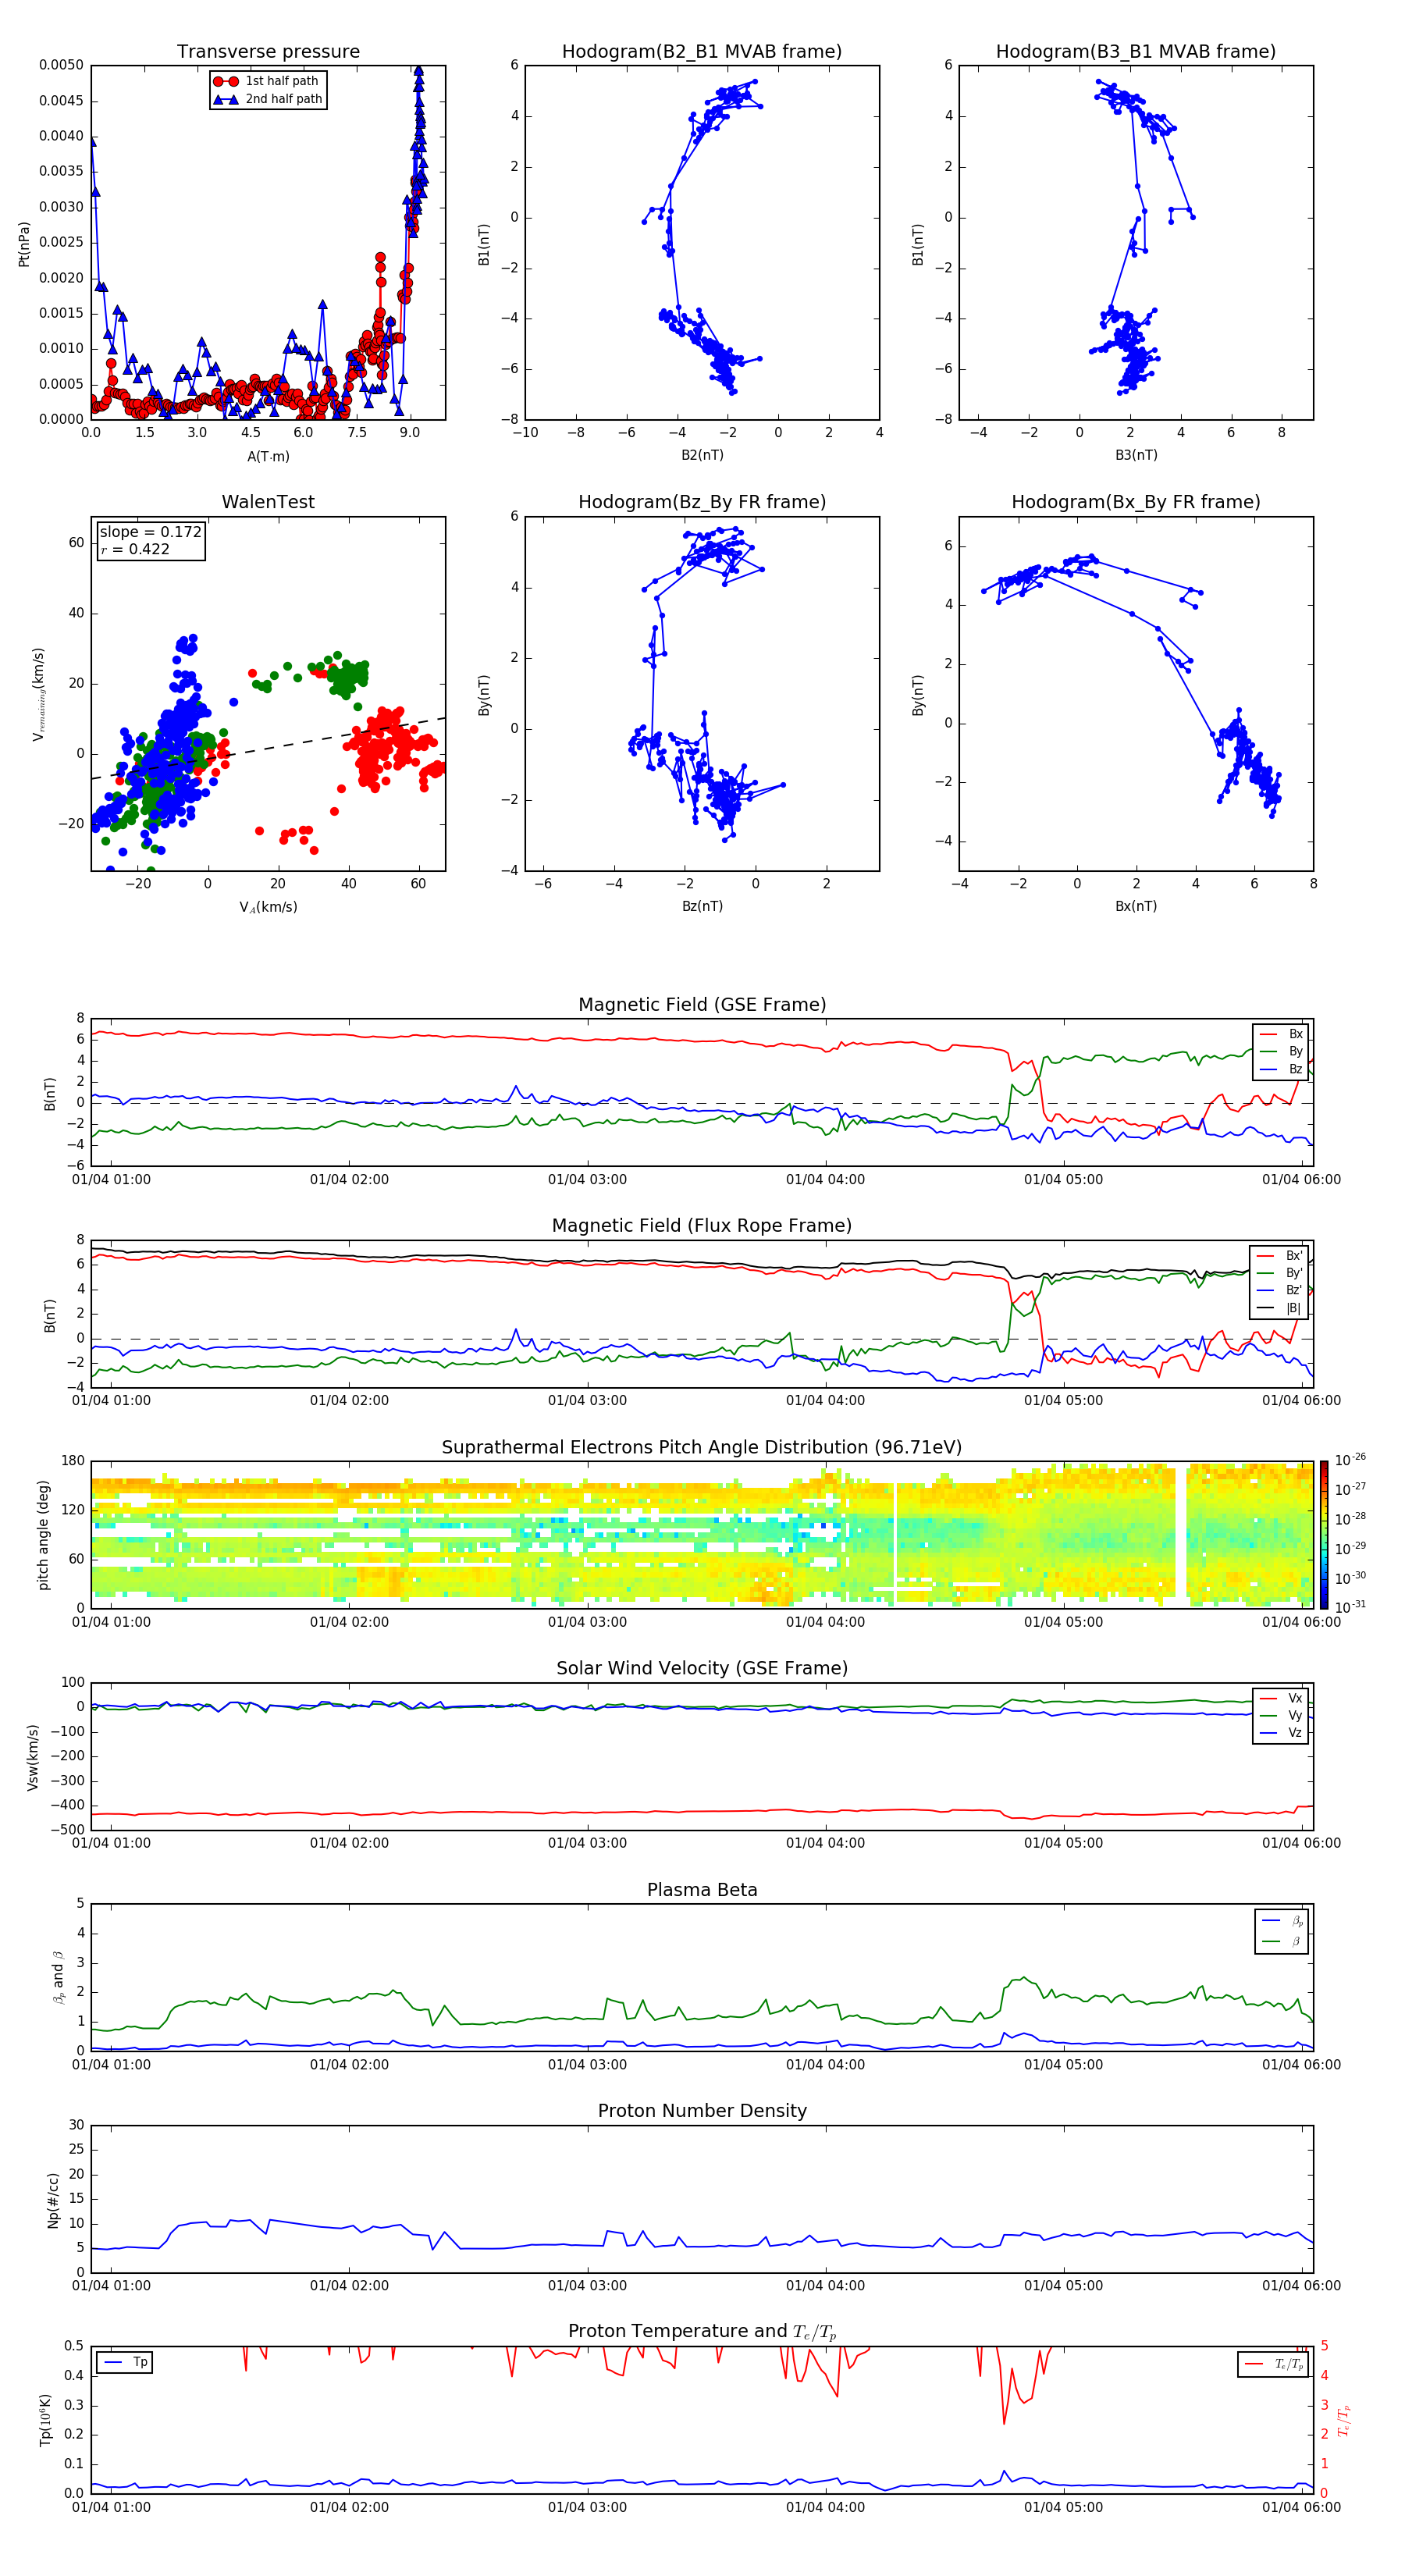Click the 'βp and β' y-axis label
Viewport: 1405px width, 2576px height.
click(x=58, y=1977)
